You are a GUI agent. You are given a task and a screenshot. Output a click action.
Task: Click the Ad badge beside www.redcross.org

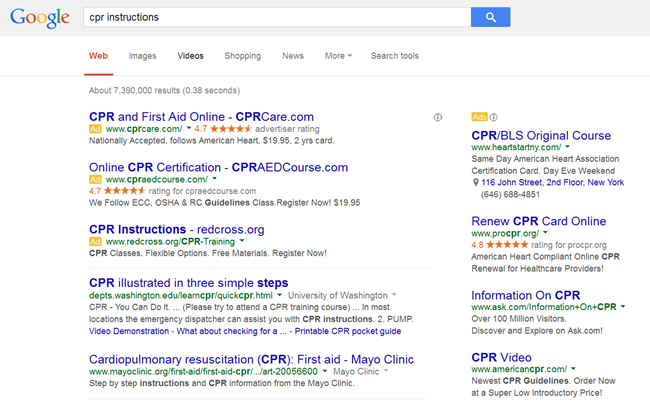click(96, 242)
